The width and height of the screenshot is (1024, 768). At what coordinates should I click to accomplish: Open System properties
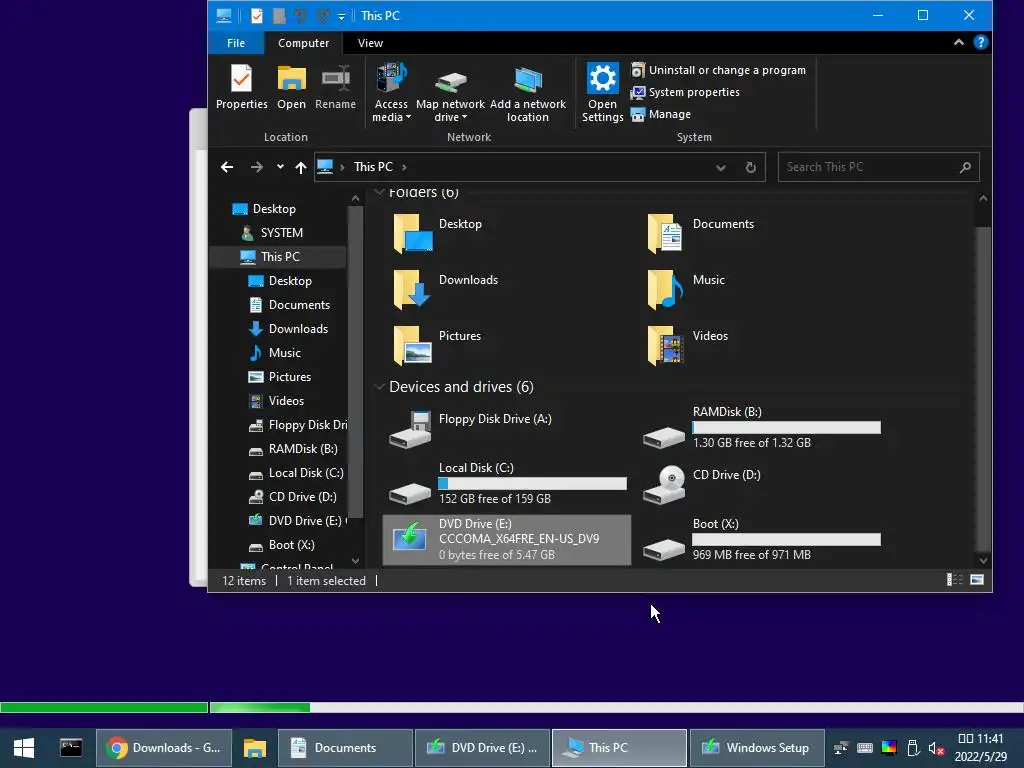coord(685,92)
